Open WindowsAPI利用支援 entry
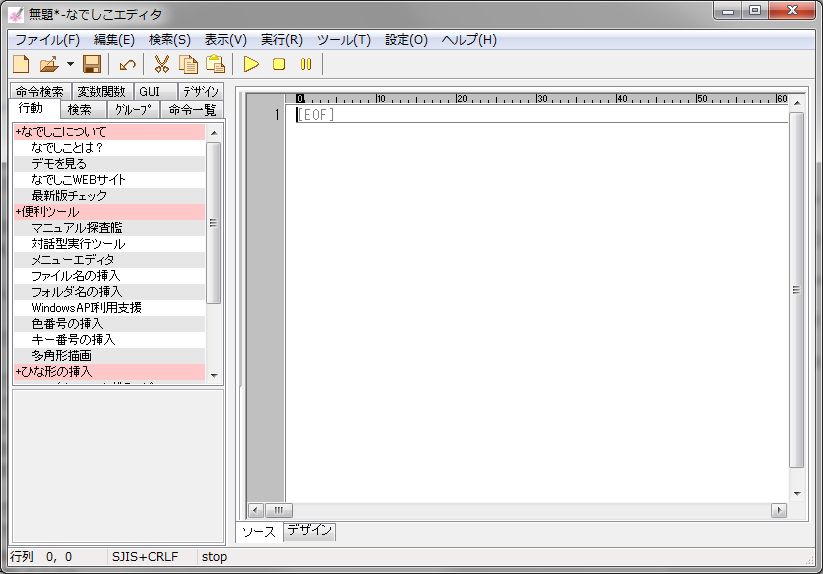Screen dimensions: 823x574 109,307
